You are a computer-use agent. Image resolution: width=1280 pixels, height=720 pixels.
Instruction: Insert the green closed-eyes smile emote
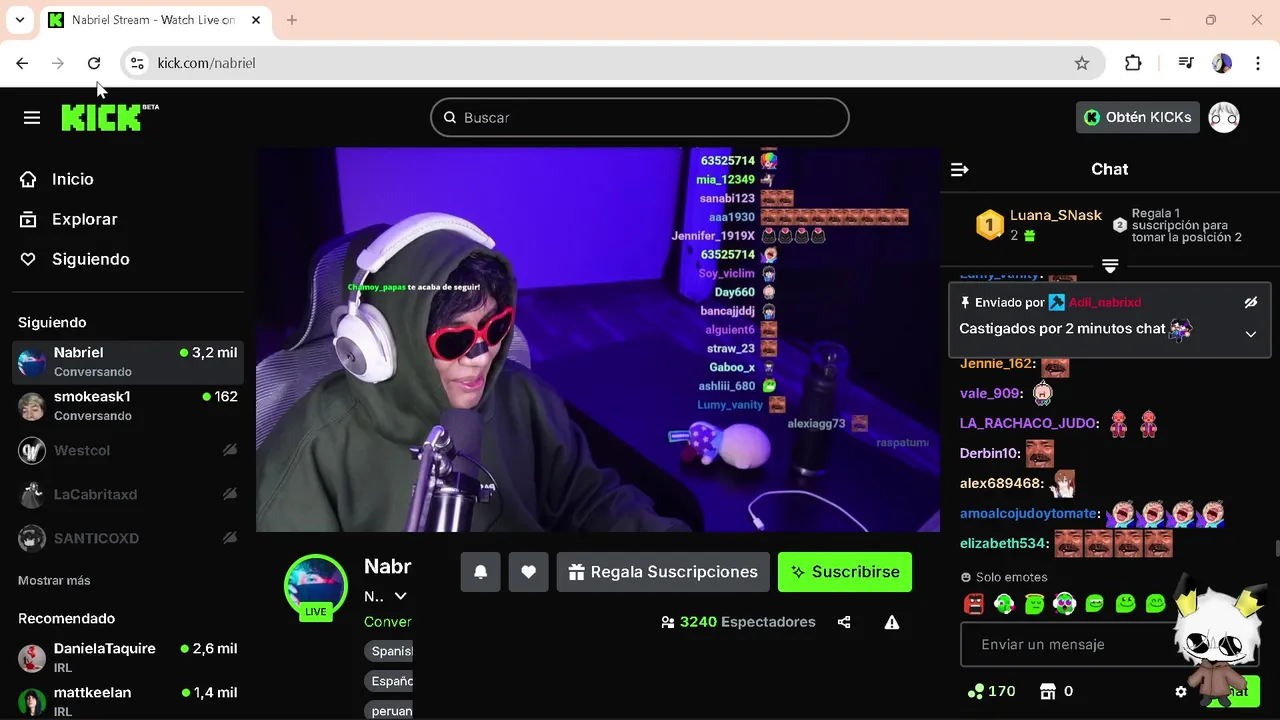(x=1156, y=604)
